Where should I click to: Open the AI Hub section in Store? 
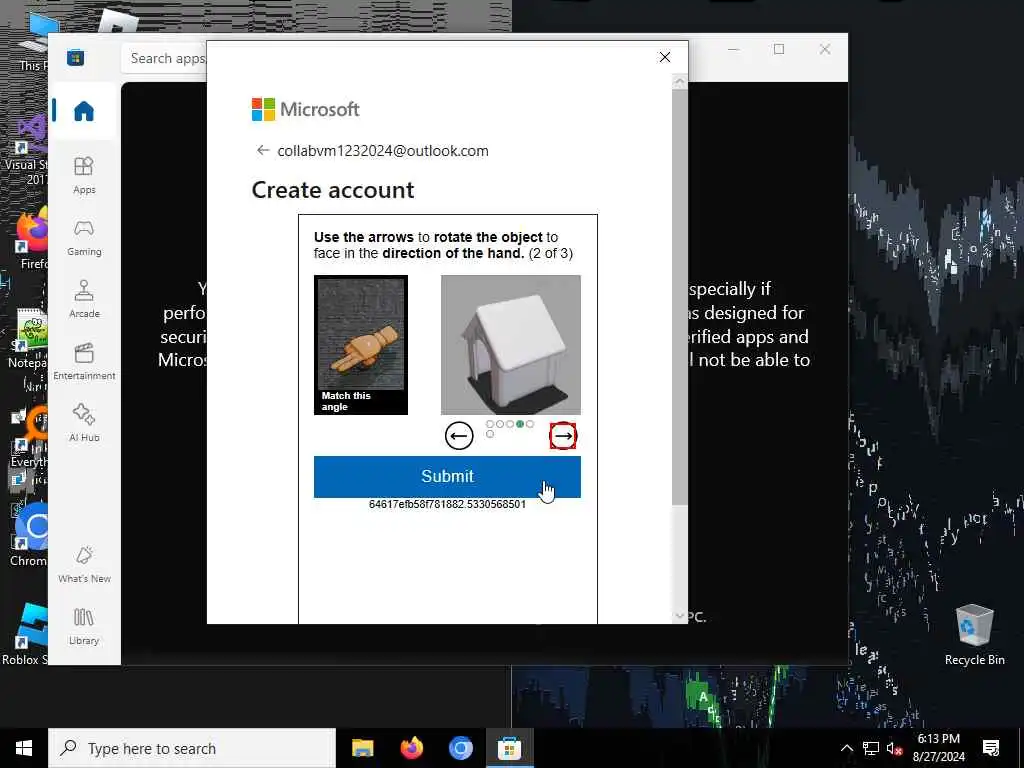click(84, 424)
